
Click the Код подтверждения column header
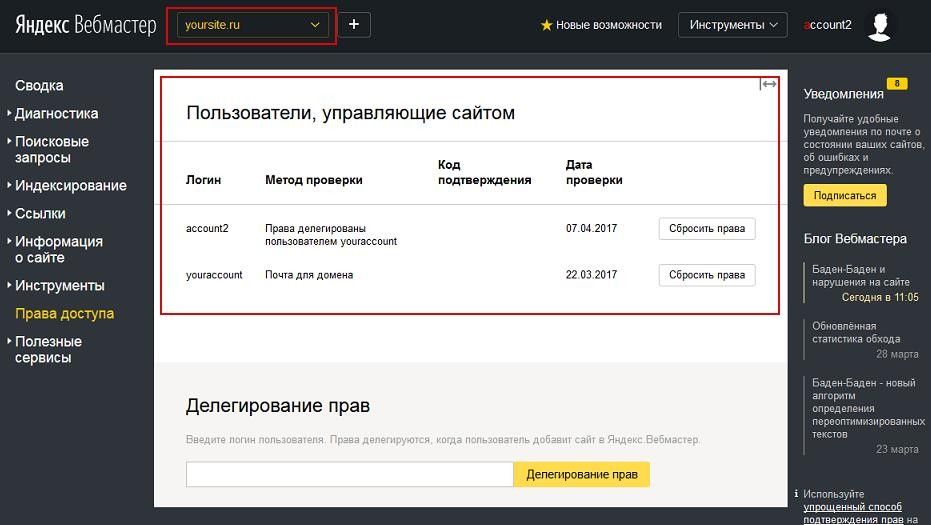coord(484,172)
